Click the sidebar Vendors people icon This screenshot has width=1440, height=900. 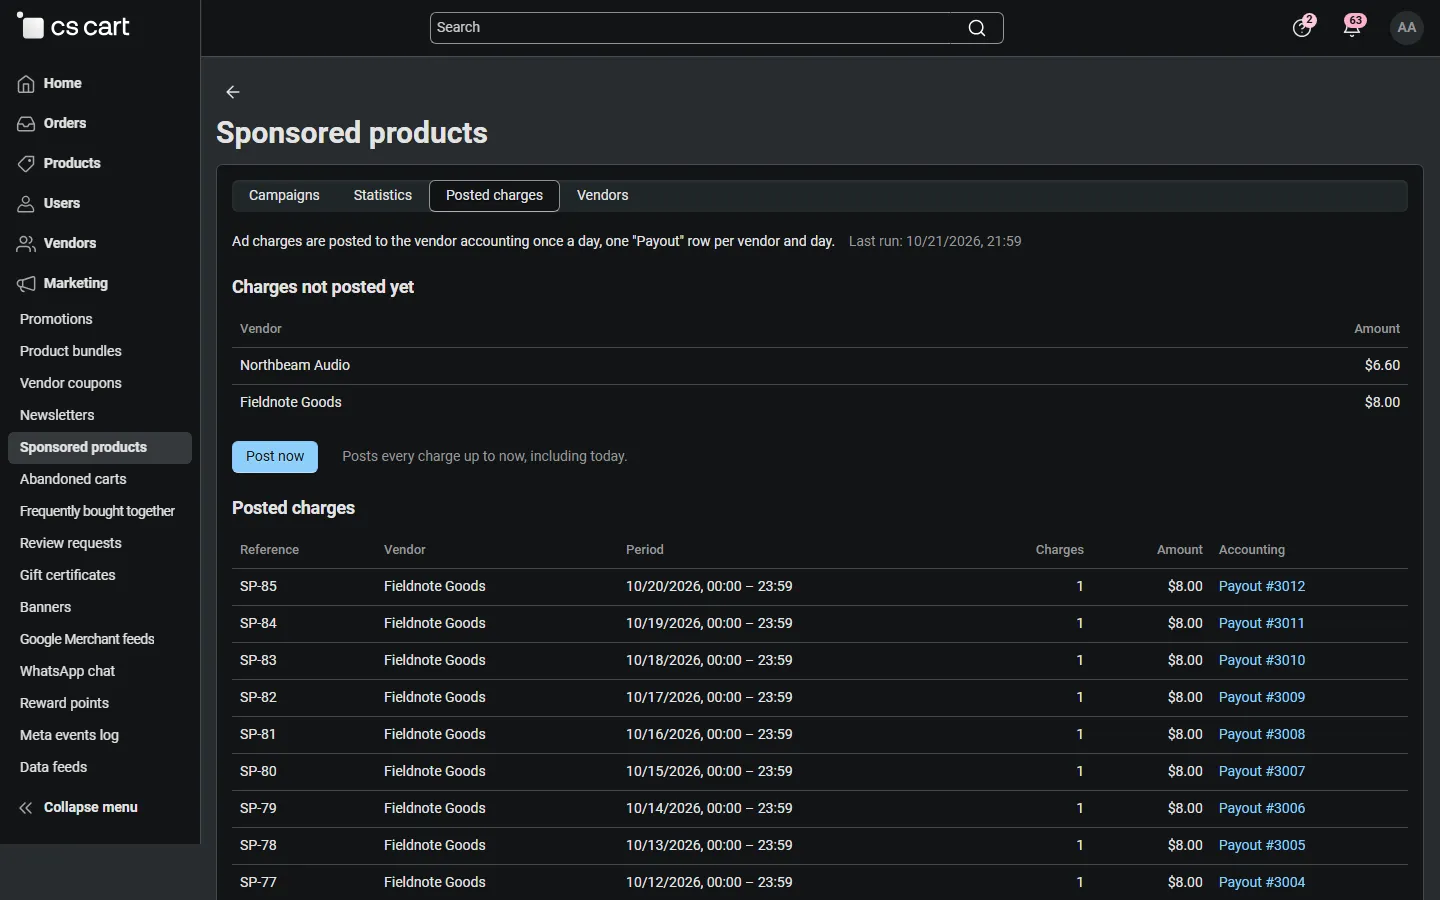click(26, 244)
